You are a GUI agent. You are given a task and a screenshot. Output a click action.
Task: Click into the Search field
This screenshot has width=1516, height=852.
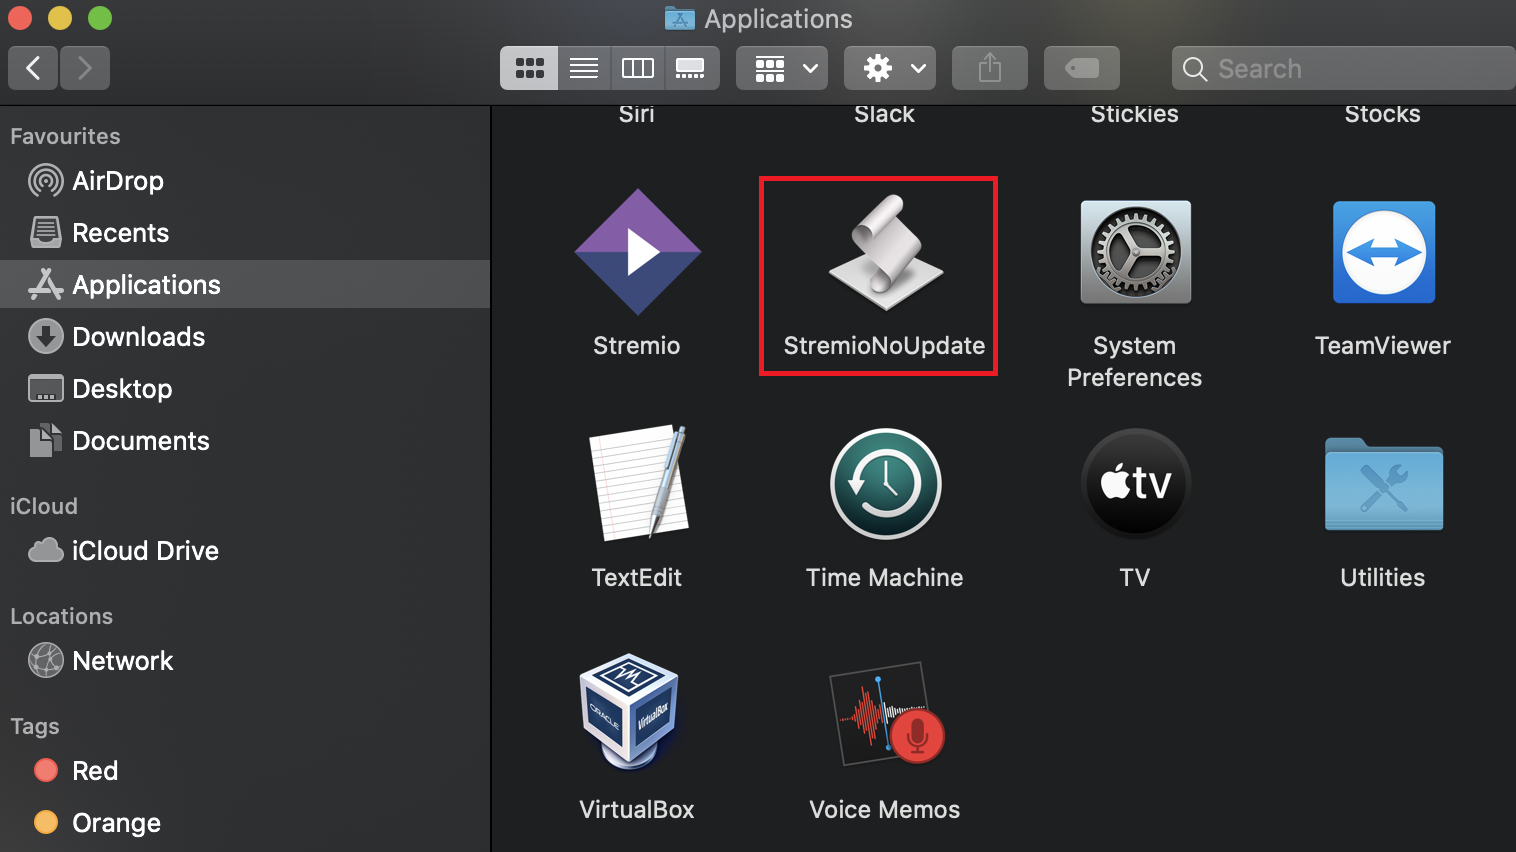click(1344, 68)
